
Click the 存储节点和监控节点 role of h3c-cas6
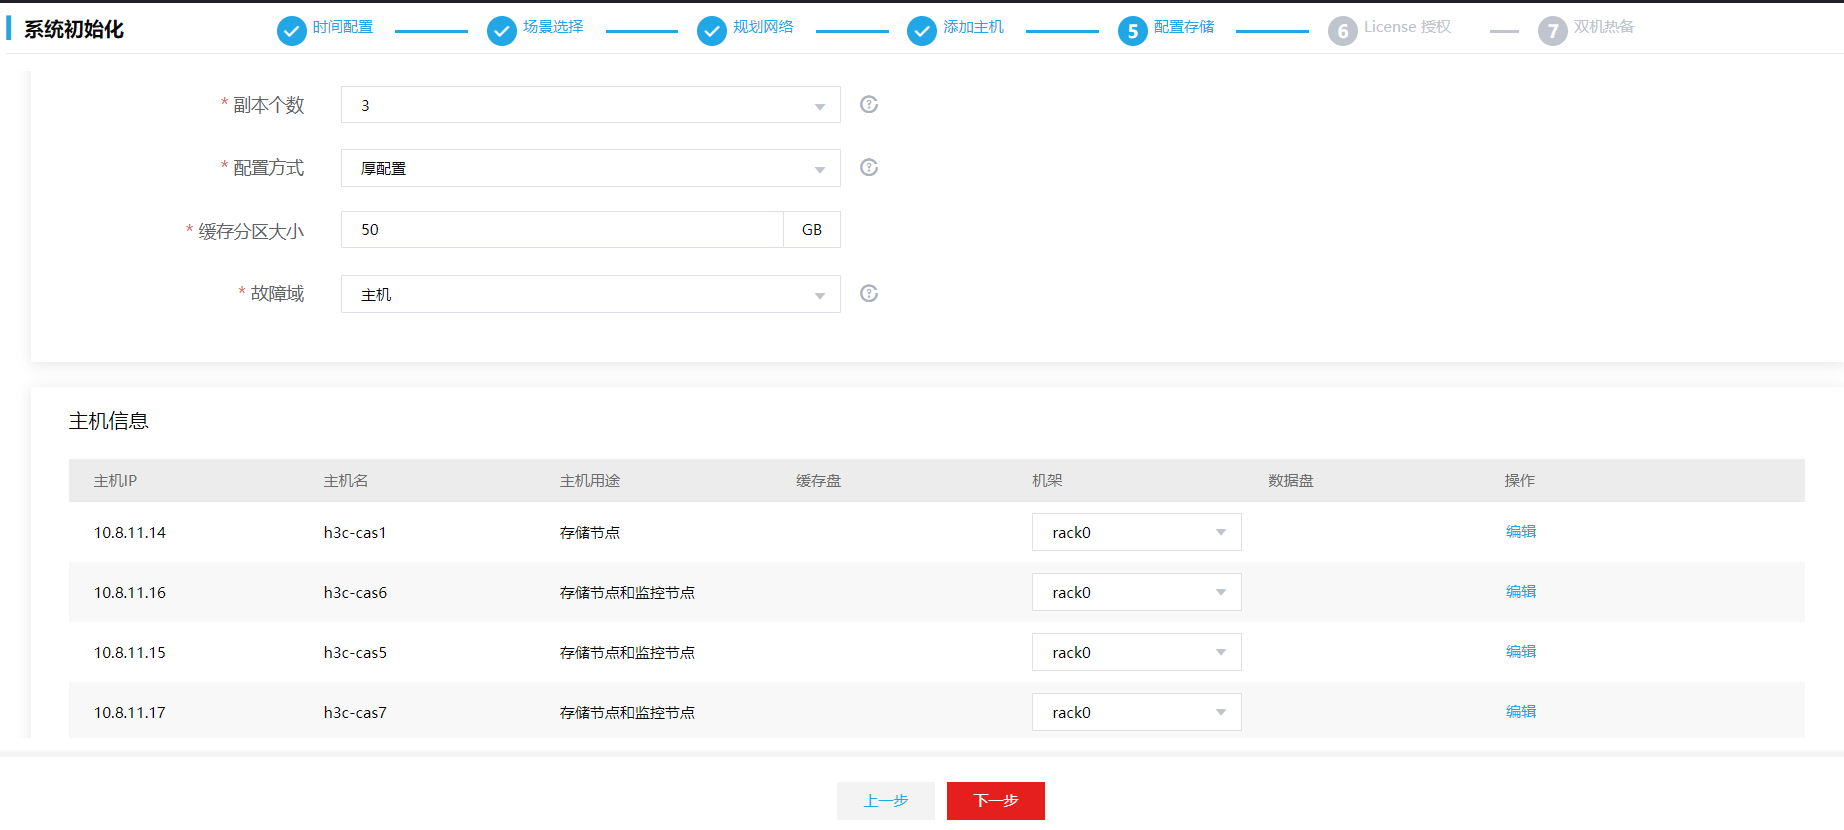tap(627, 593)
